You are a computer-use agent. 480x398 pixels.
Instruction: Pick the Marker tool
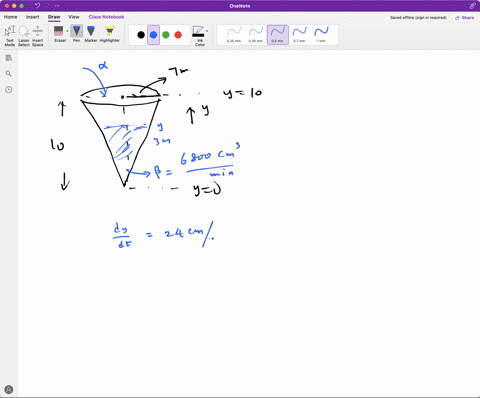pyautogui.click(x=91, y=34)
